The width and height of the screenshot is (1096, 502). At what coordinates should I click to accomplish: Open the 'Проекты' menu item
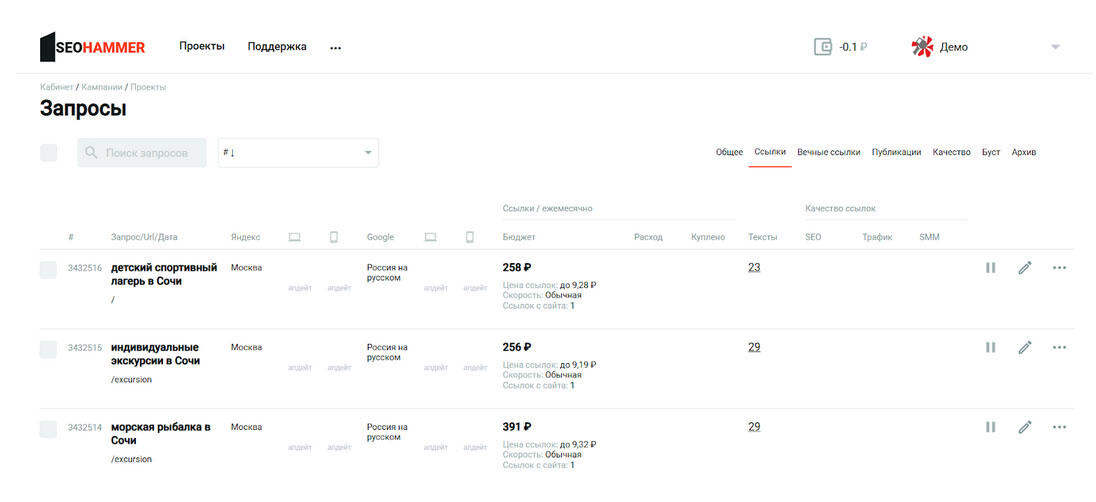click(x=202, y=46)
